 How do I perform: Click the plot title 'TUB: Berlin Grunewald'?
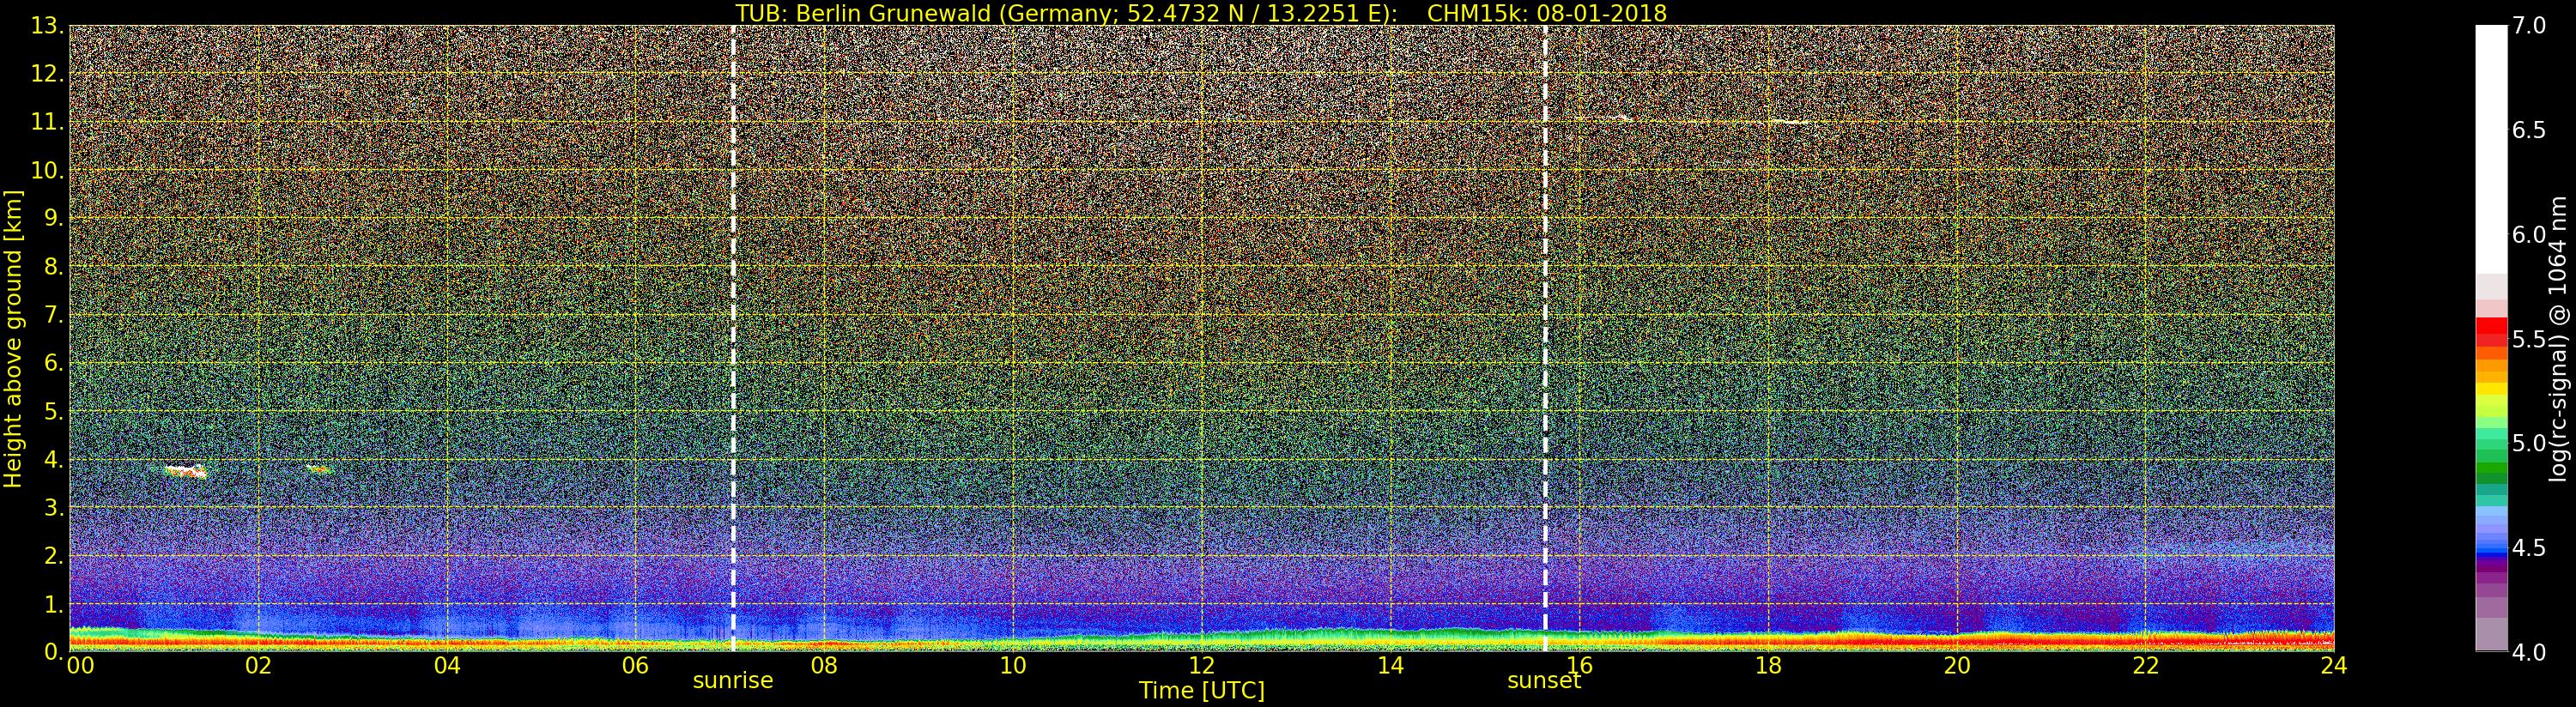1201,13
